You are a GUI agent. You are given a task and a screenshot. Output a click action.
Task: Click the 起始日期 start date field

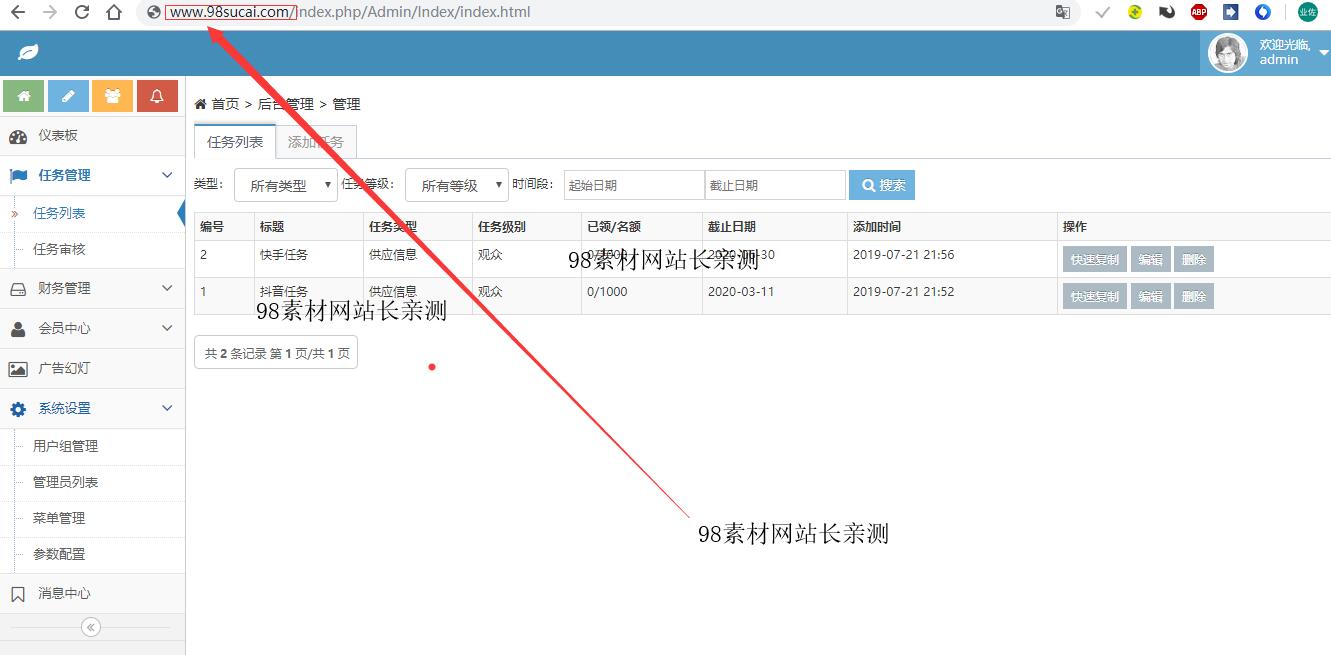pos(633,185)
